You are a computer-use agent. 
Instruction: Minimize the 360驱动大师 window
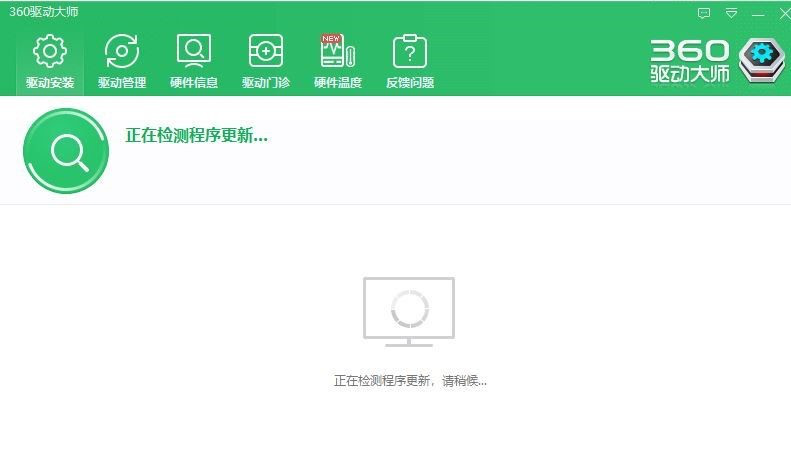coord(757,13)
